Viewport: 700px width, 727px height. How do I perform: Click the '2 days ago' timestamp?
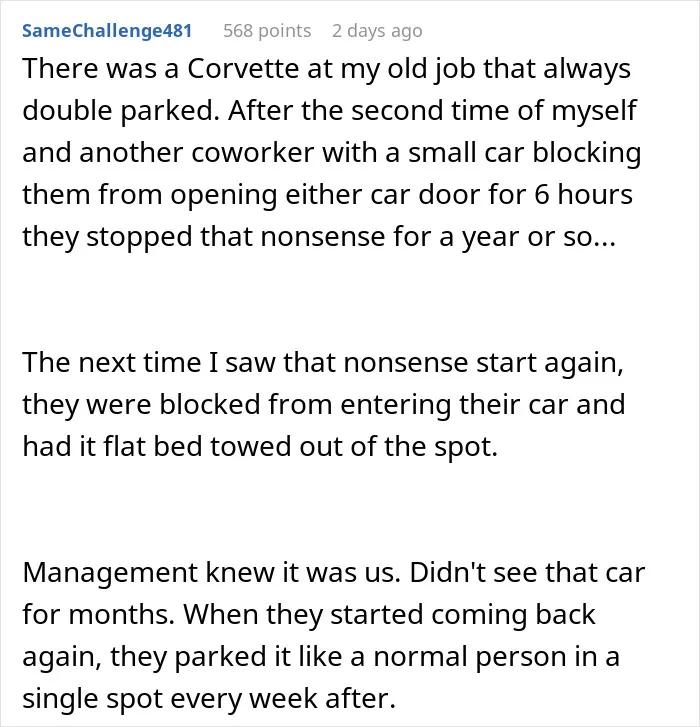point(377,31)
